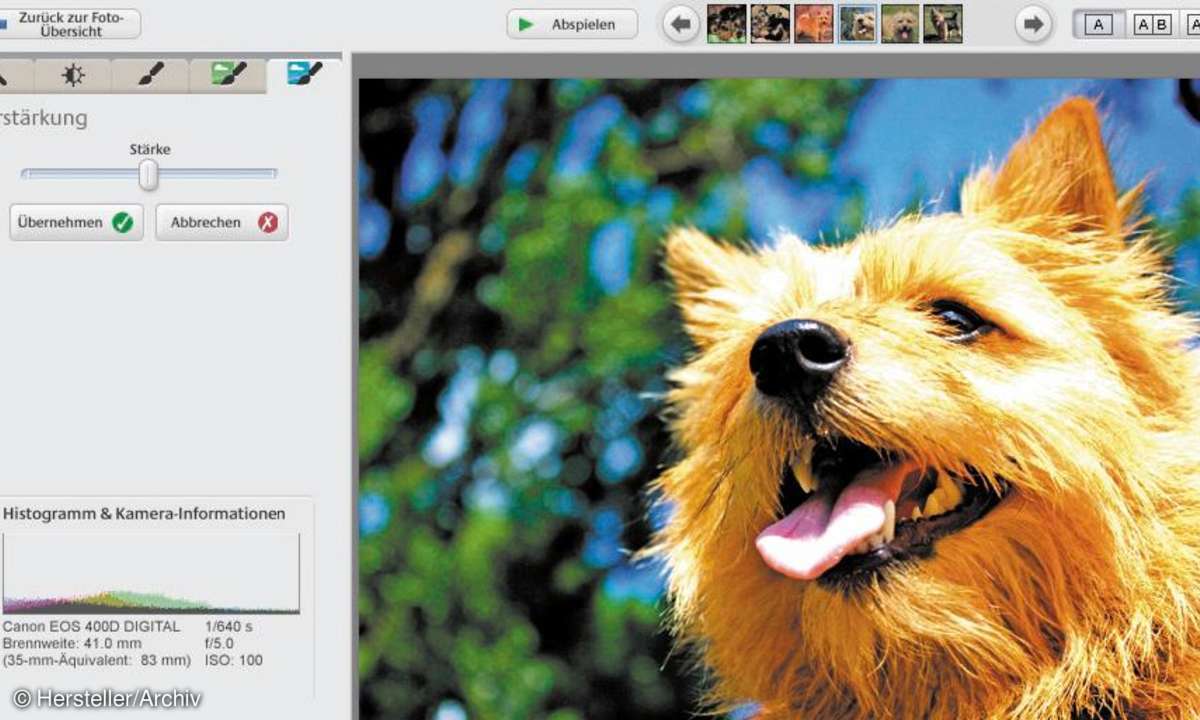
Task: Open the green landscape brush tab
Action: click(228, 75)
